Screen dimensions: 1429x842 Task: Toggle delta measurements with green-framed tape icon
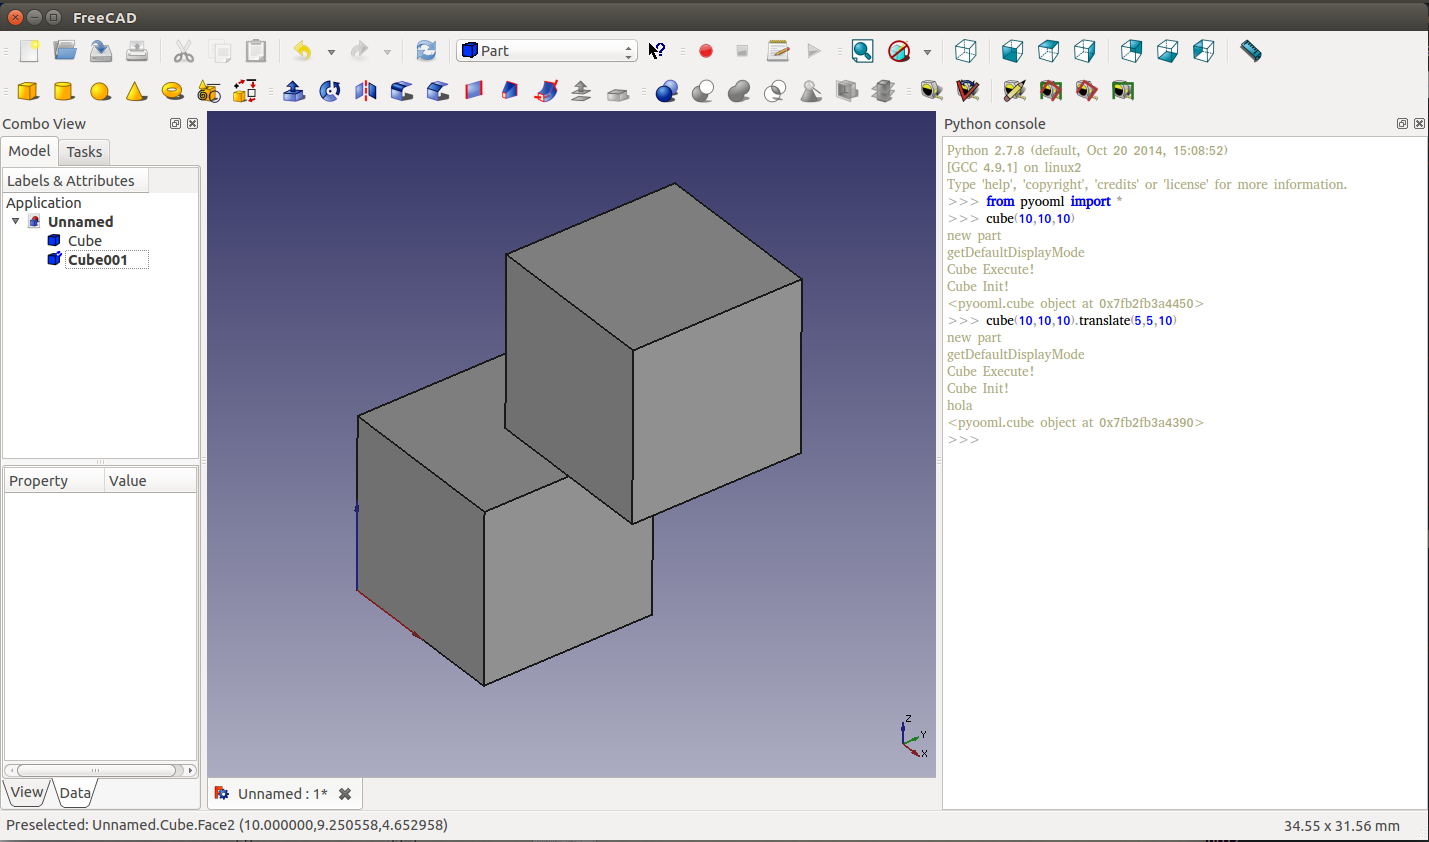tap(1123, 91)
